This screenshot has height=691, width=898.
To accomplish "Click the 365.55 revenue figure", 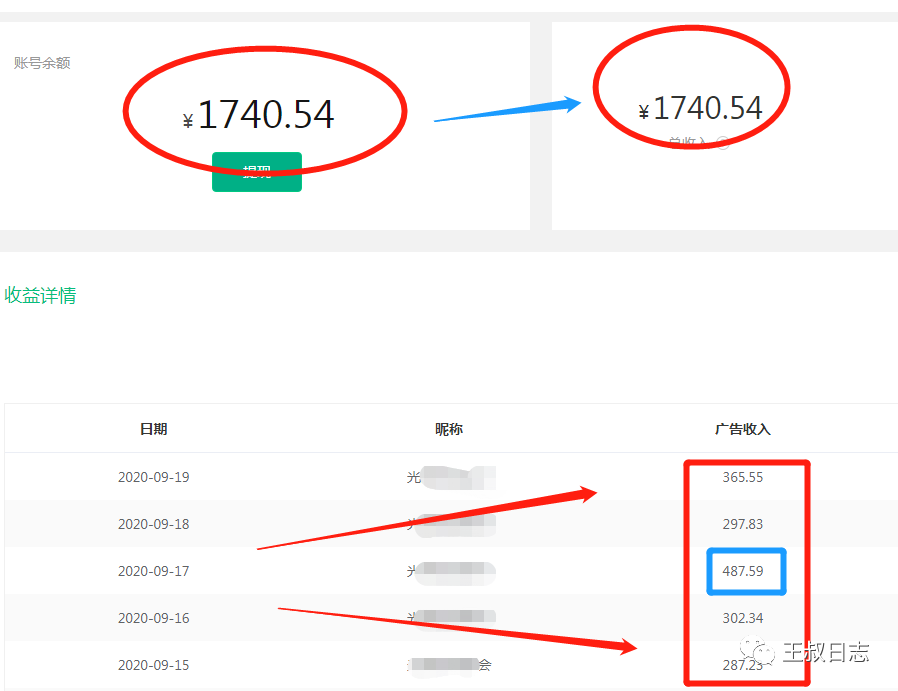I will click(743, 477).
